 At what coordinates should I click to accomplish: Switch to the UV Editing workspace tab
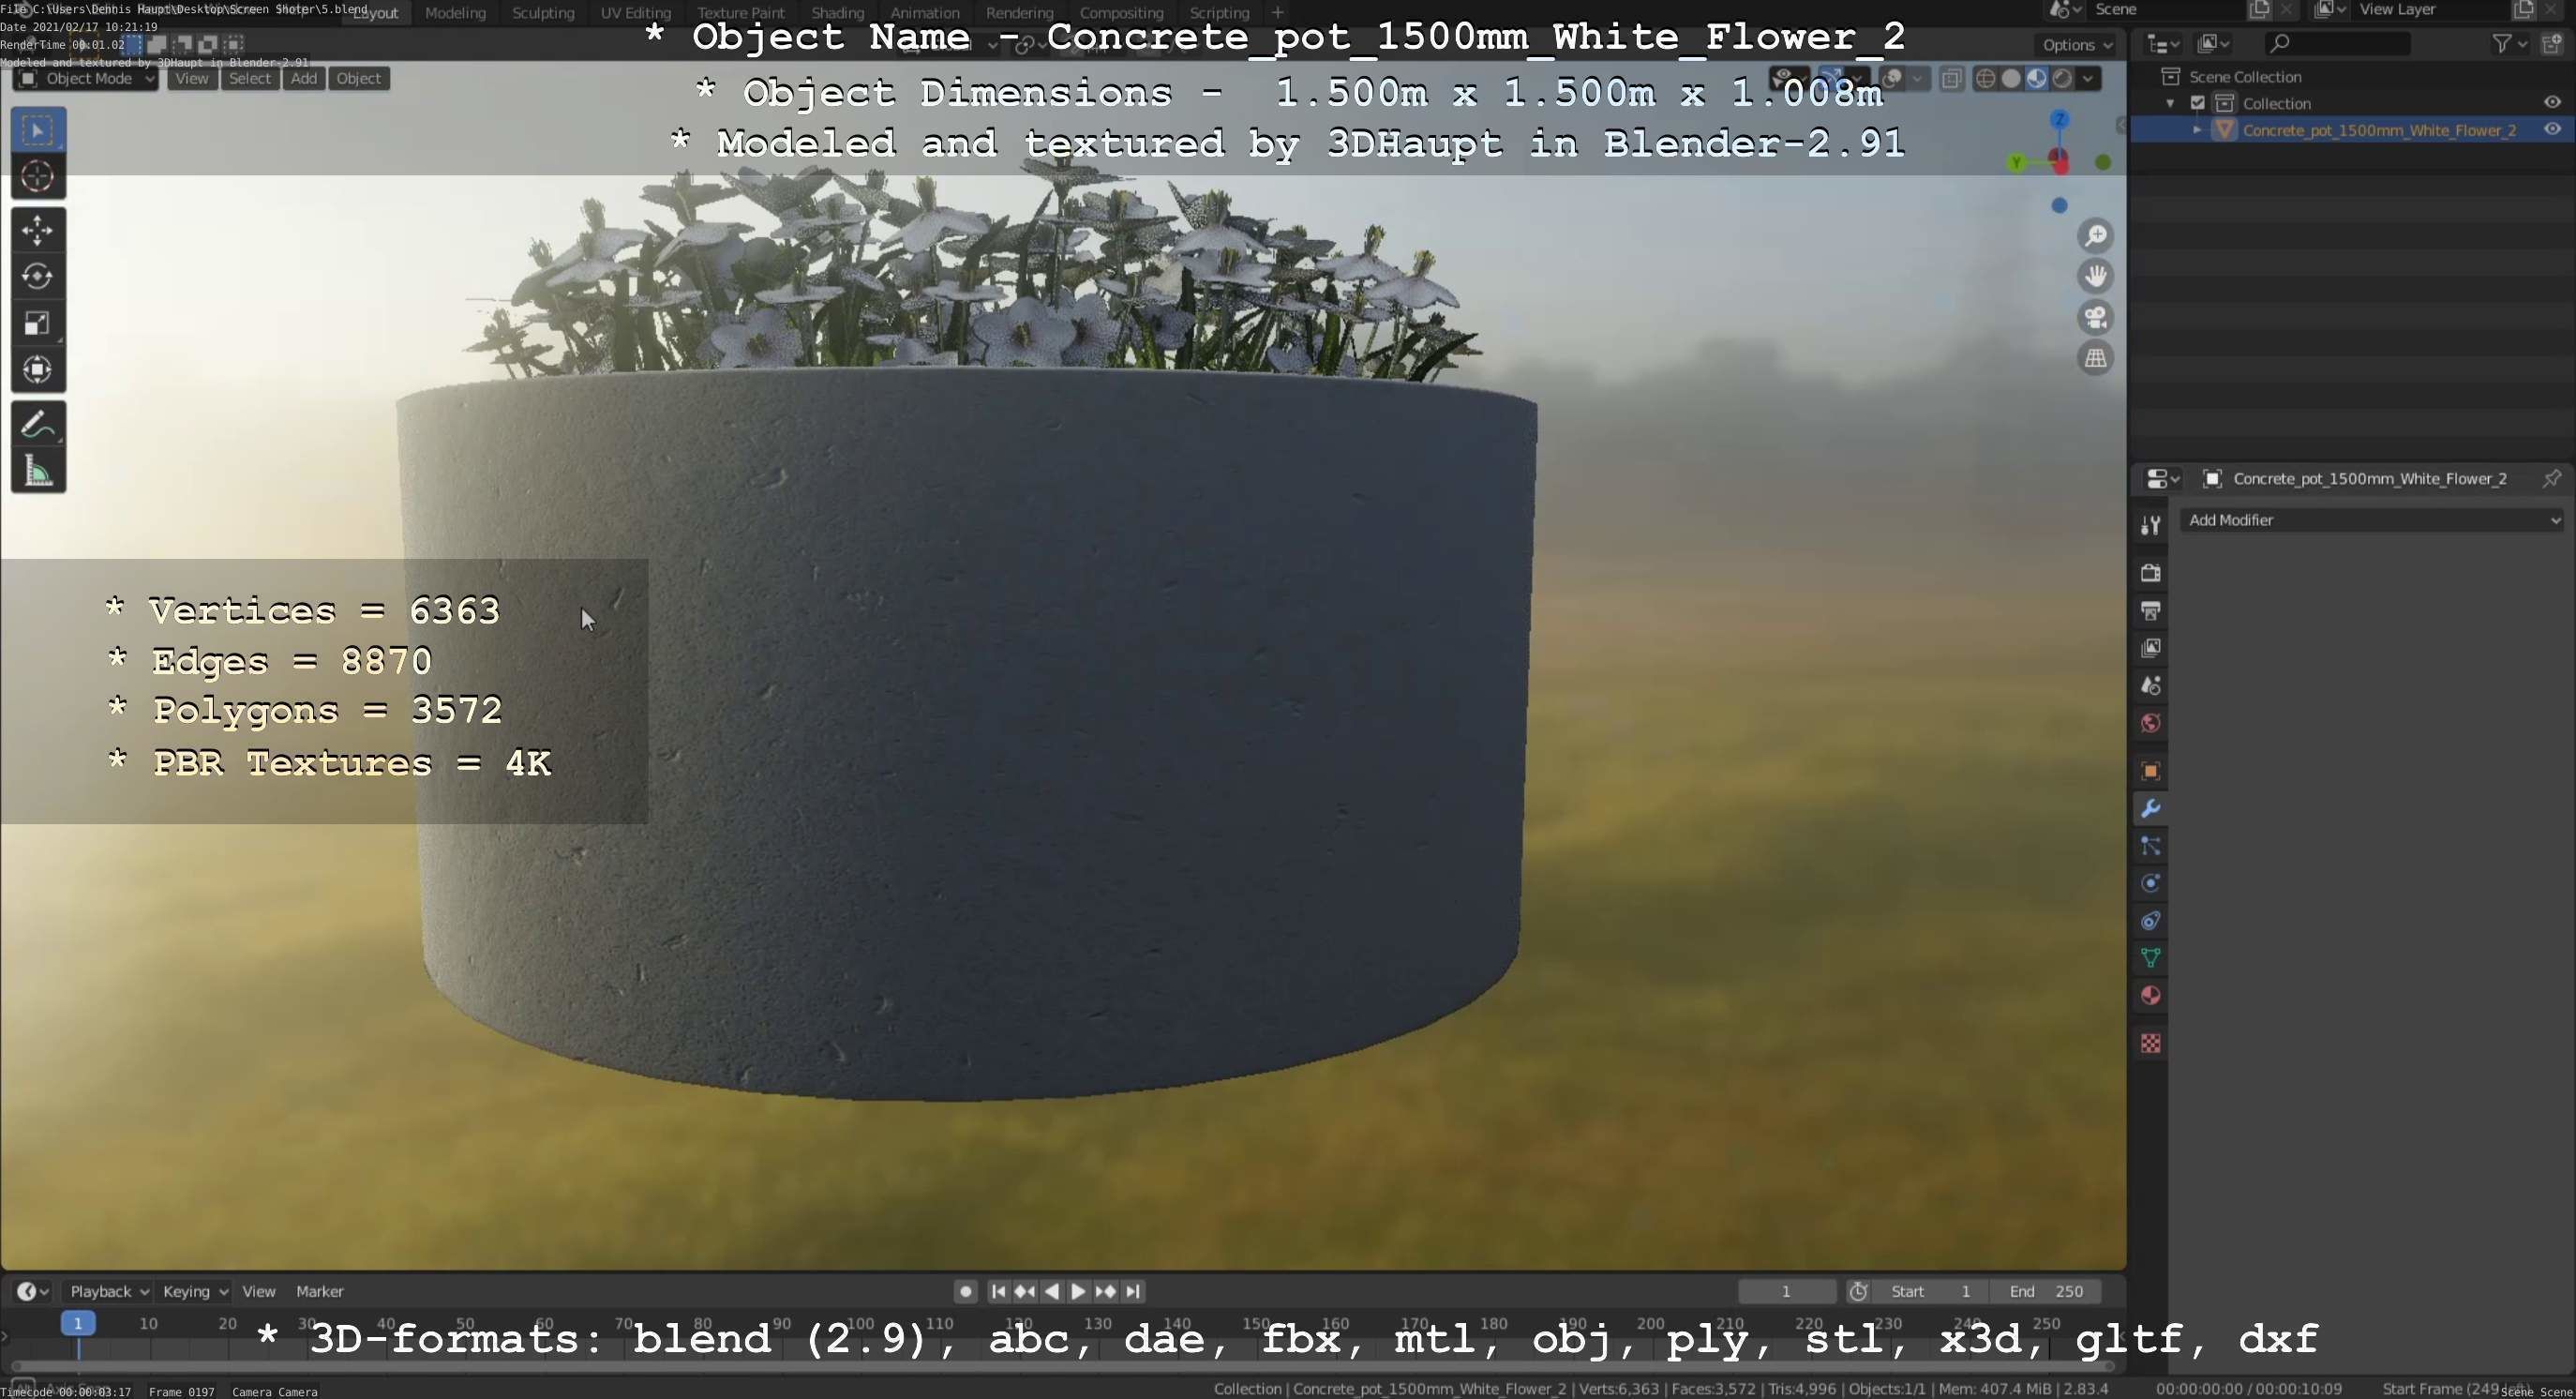pyautogui.click(x=635, y=13)
